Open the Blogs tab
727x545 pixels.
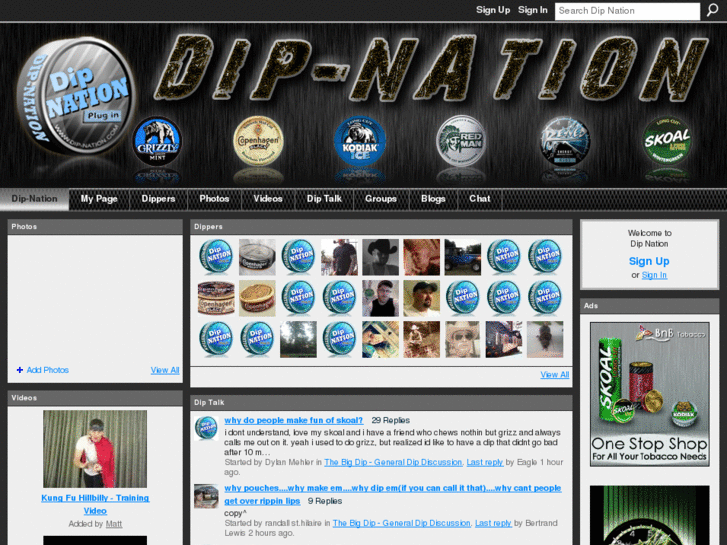click(x=433, y=199)
